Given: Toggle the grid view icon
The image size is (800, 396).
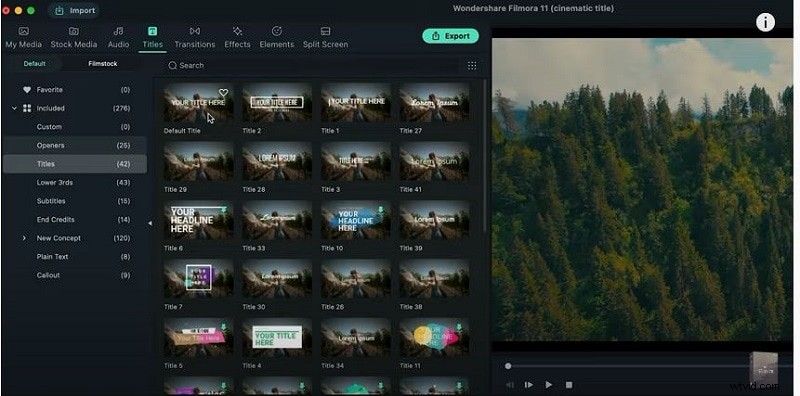Looking at the screenshot, I should pos(472,65).
